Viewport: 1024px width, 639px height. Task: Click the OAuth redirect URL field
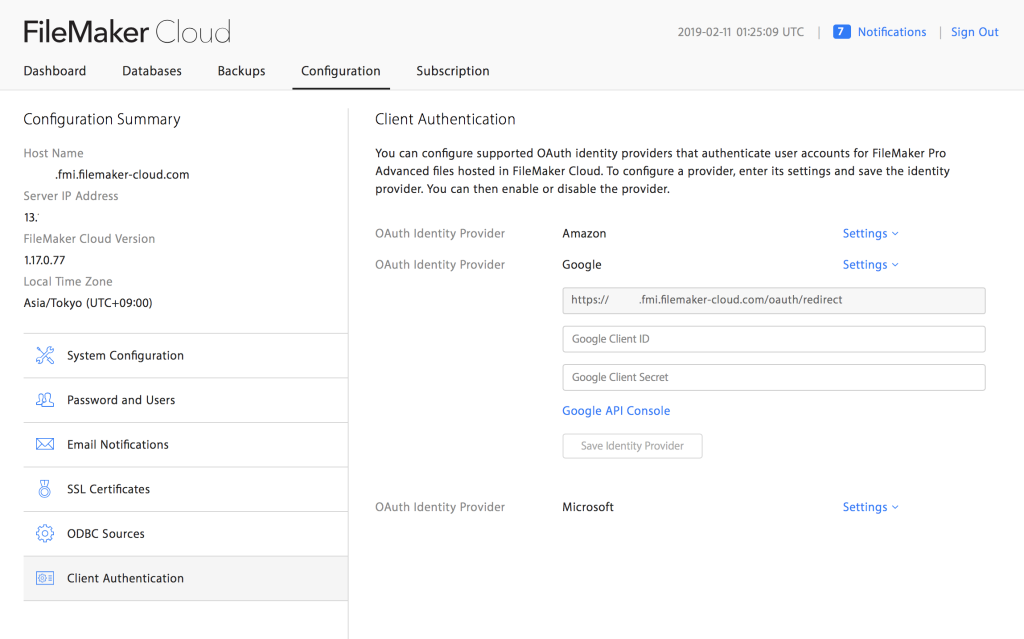pos(774,301)
